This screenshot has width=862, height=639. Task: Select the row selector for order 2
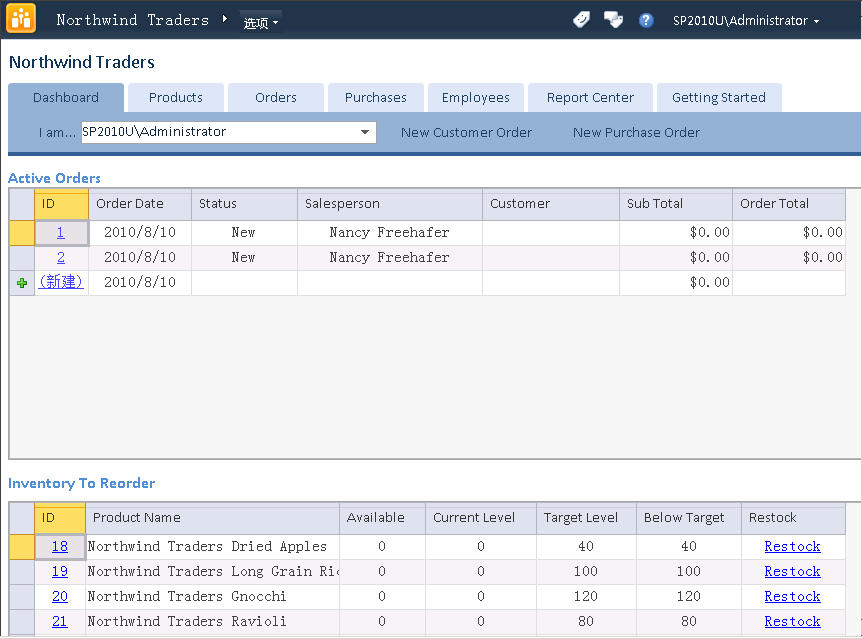click(22, 257)
